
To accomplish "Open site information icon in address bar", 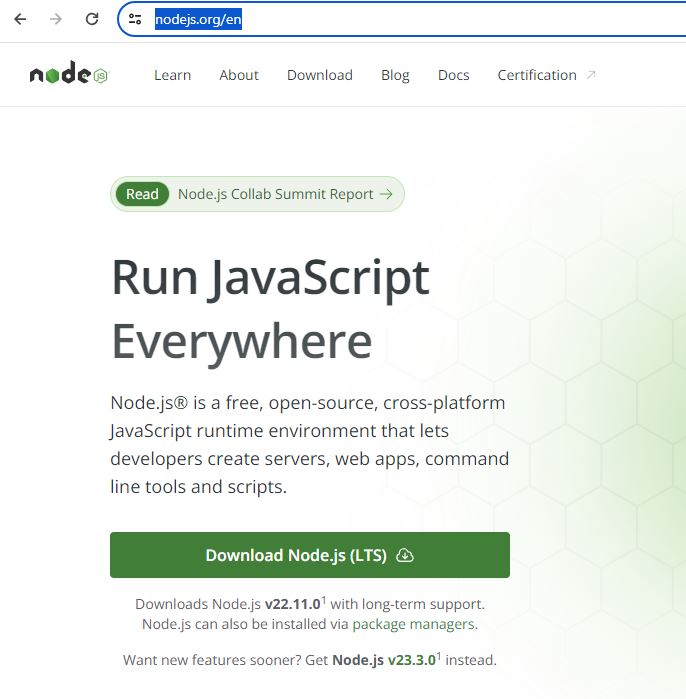I will [135, 19].
